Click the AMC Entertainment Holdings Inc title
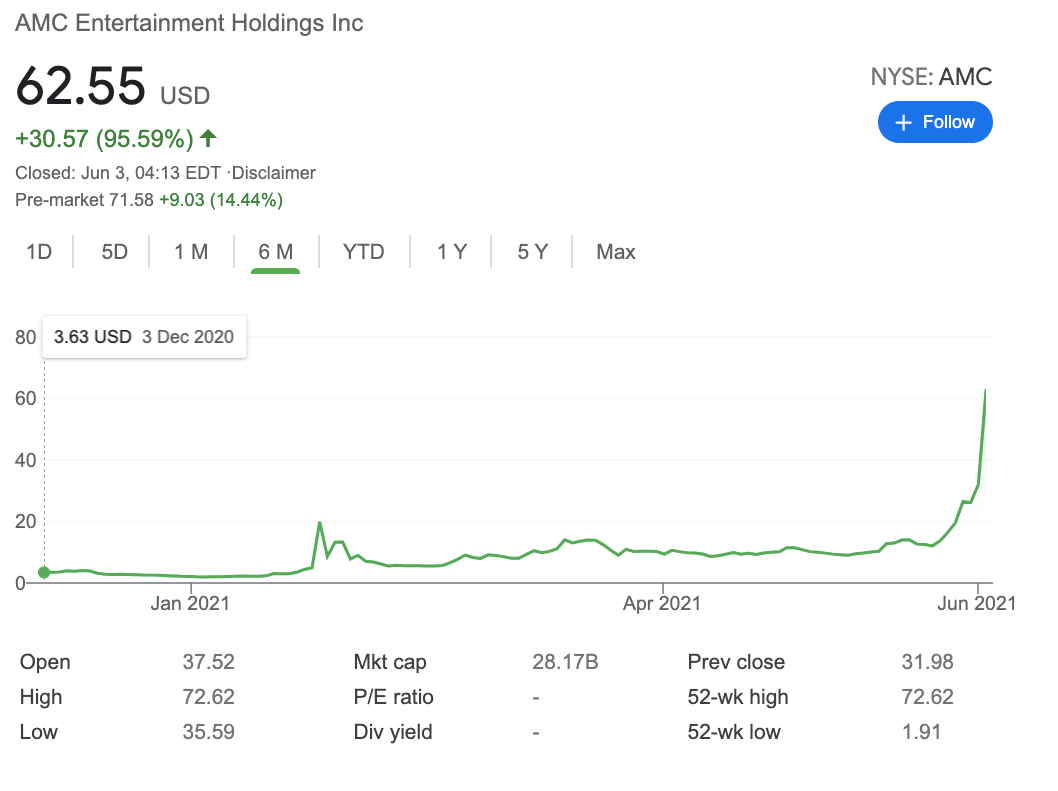Screen dimensions: 1058x791 click(189, 23)
